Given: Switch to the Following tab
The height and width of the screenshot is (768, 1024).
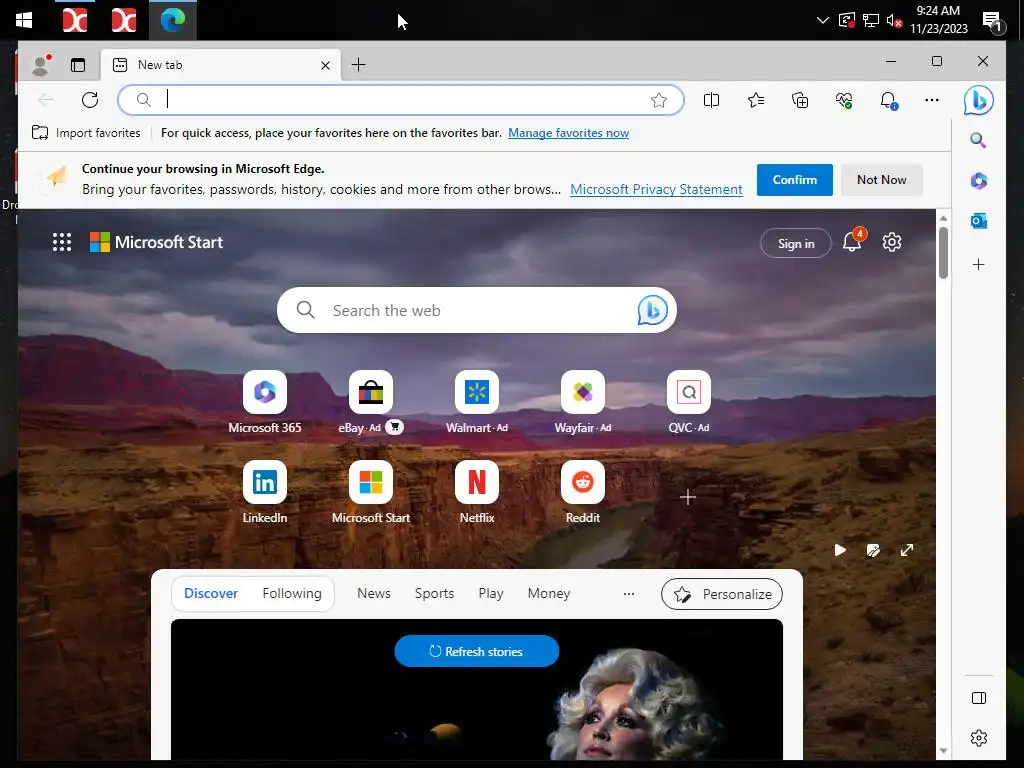Looking at the screenshot, I should tap(292, 593).
